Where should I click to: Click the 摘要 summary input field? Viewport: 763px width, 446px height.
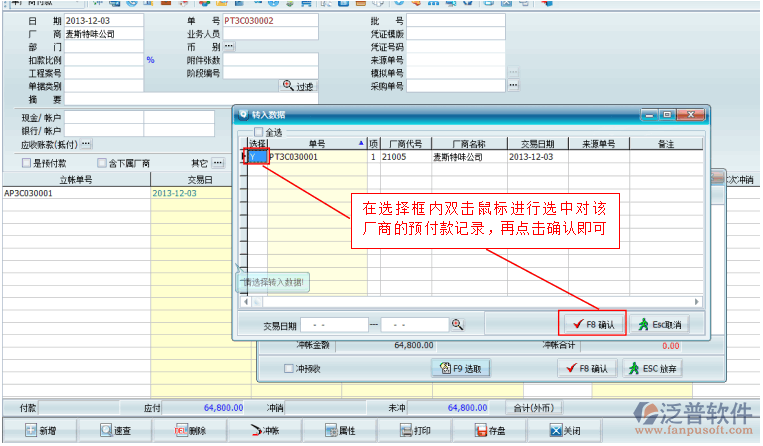tap(191, 99)
